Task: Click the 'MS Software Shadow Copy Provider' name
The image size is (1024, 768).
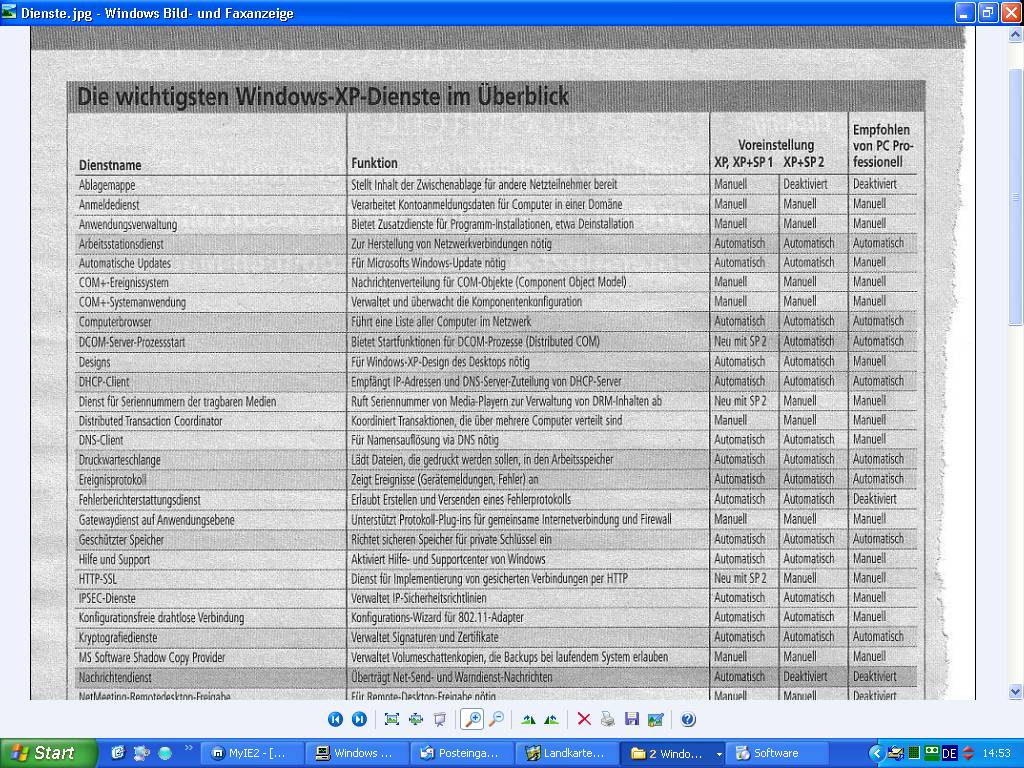Action: click(x=152, y=658)
